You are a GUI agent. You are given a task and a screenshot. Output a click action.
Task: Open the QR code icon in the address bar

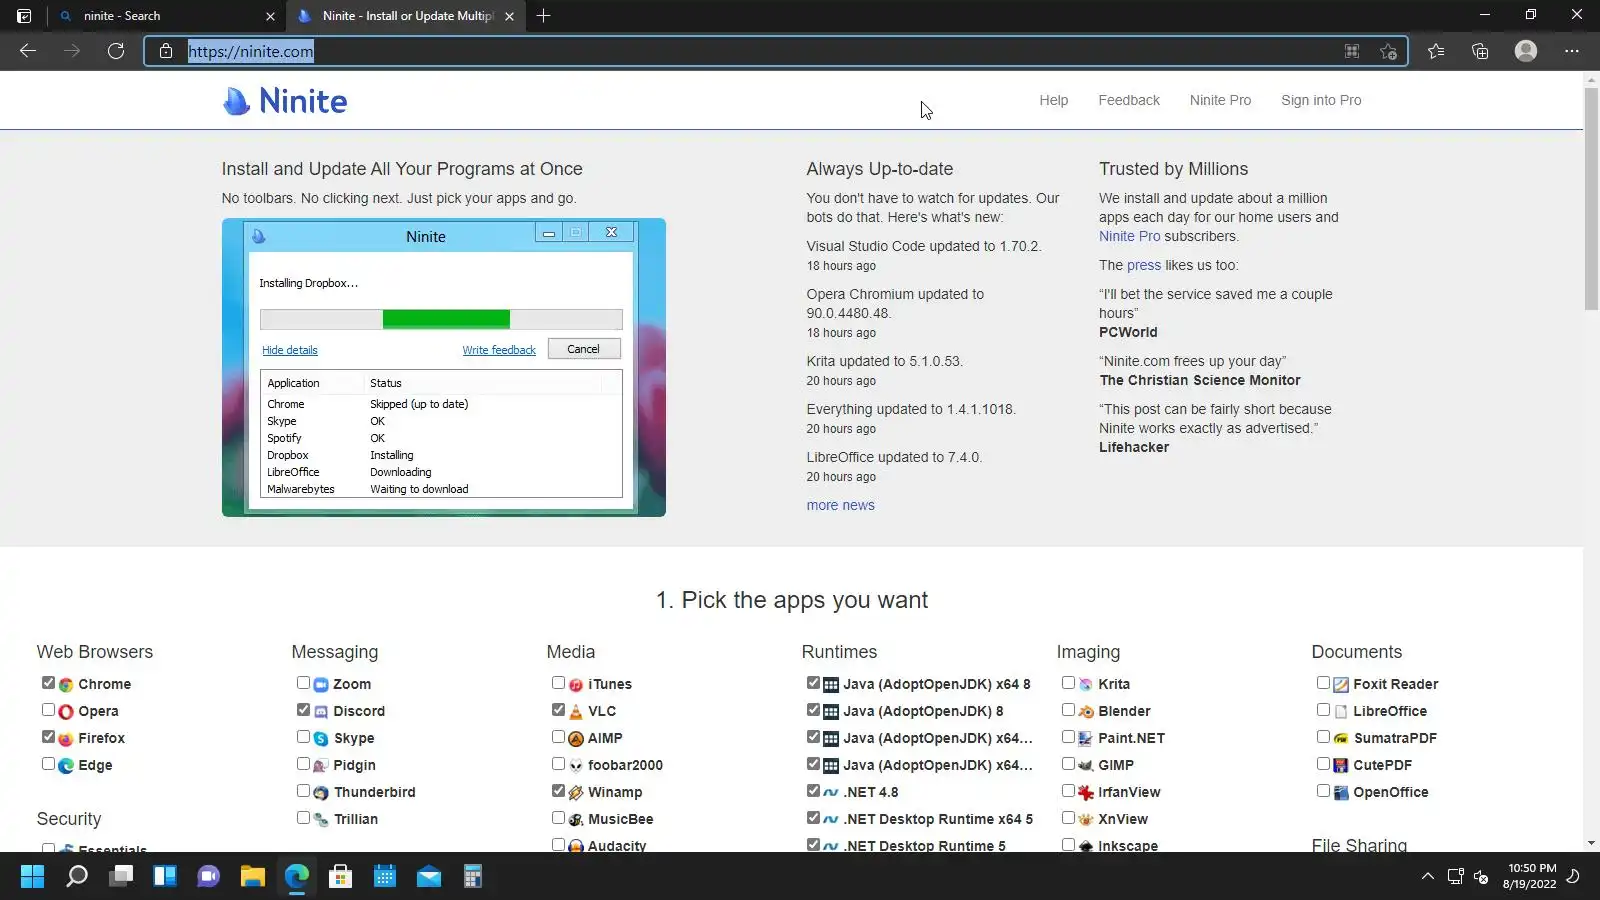tap(1352, 51)
